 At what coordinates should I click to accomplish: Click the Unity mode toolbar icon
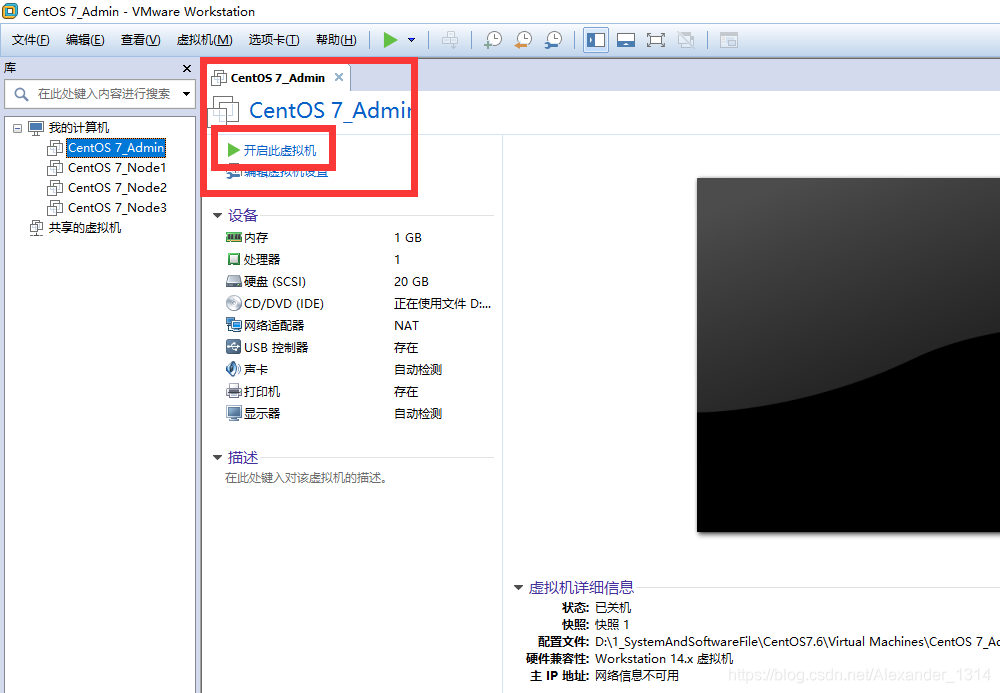pos(686,40)
